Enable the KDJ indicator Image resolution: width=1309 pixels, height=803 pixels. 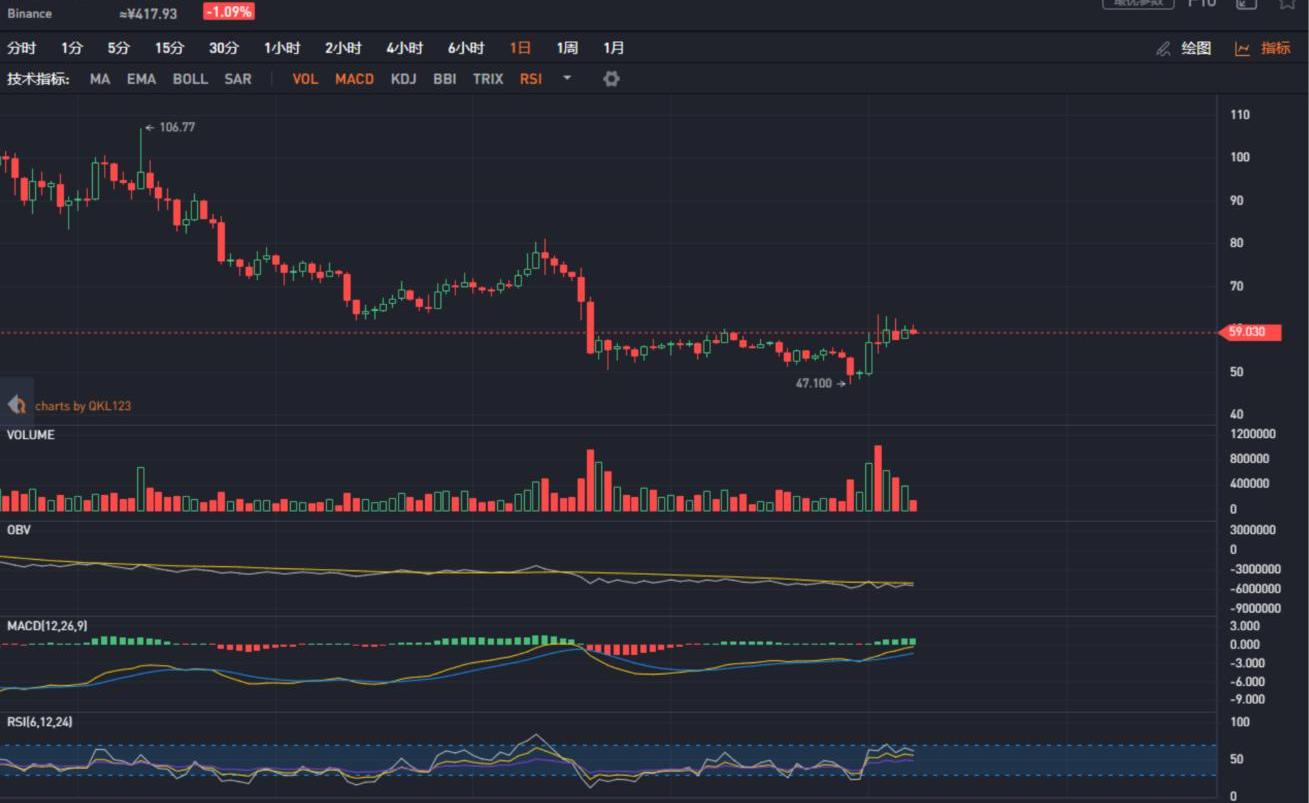[404, 78]
